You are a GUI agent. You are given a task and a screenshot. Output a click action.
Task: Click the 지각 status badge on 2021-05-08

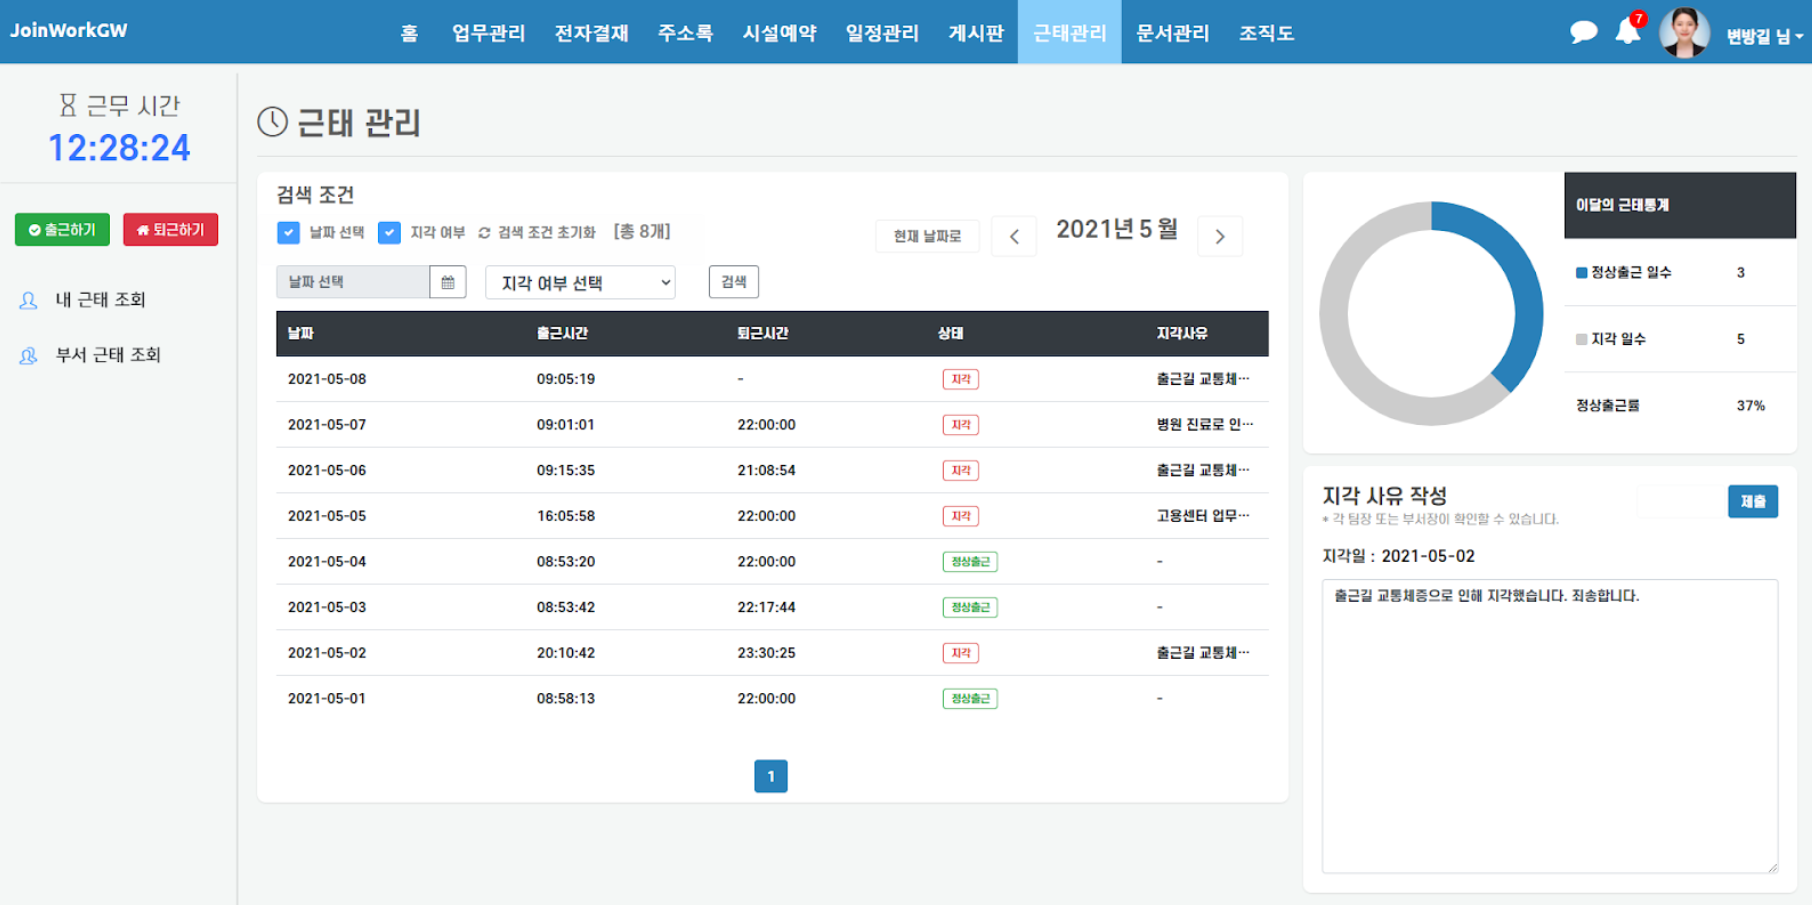(961, 379)
